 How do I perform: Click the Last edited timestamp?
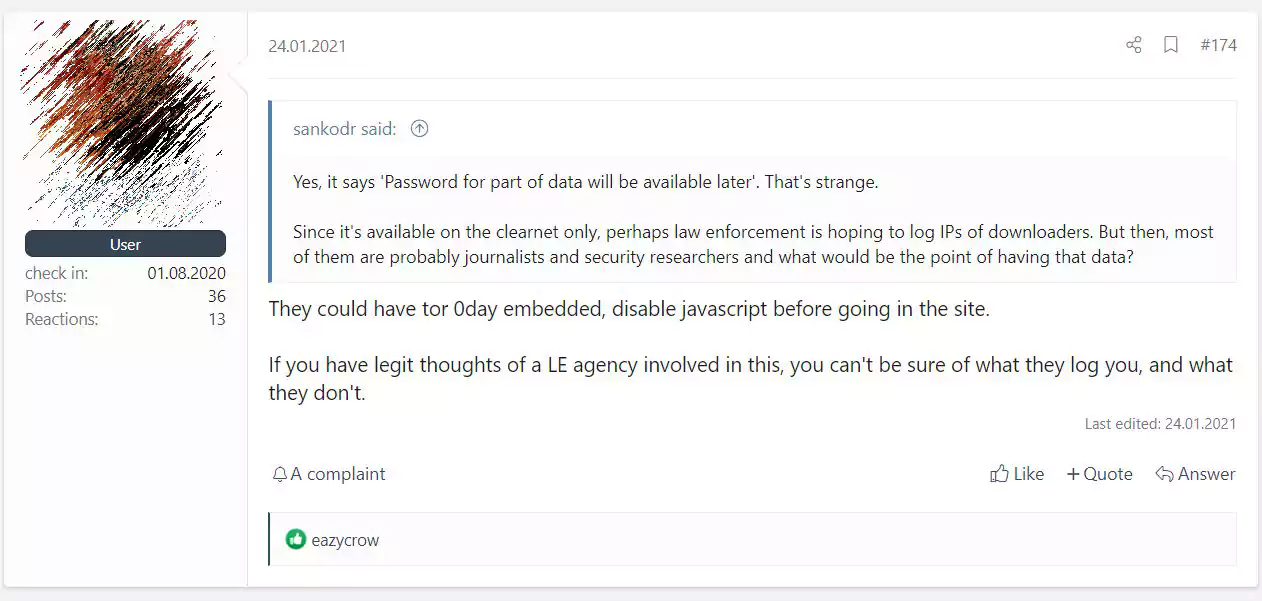[1160, 424]
